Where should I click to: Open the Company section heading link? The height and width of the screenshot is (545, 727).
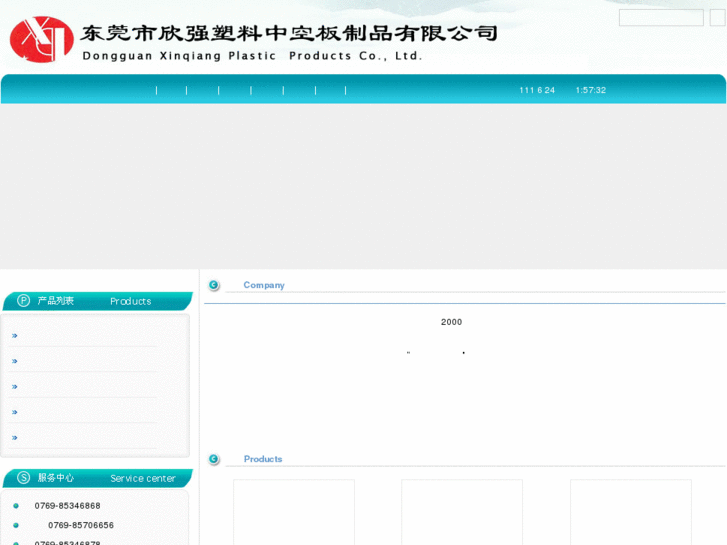click(264, 285)
